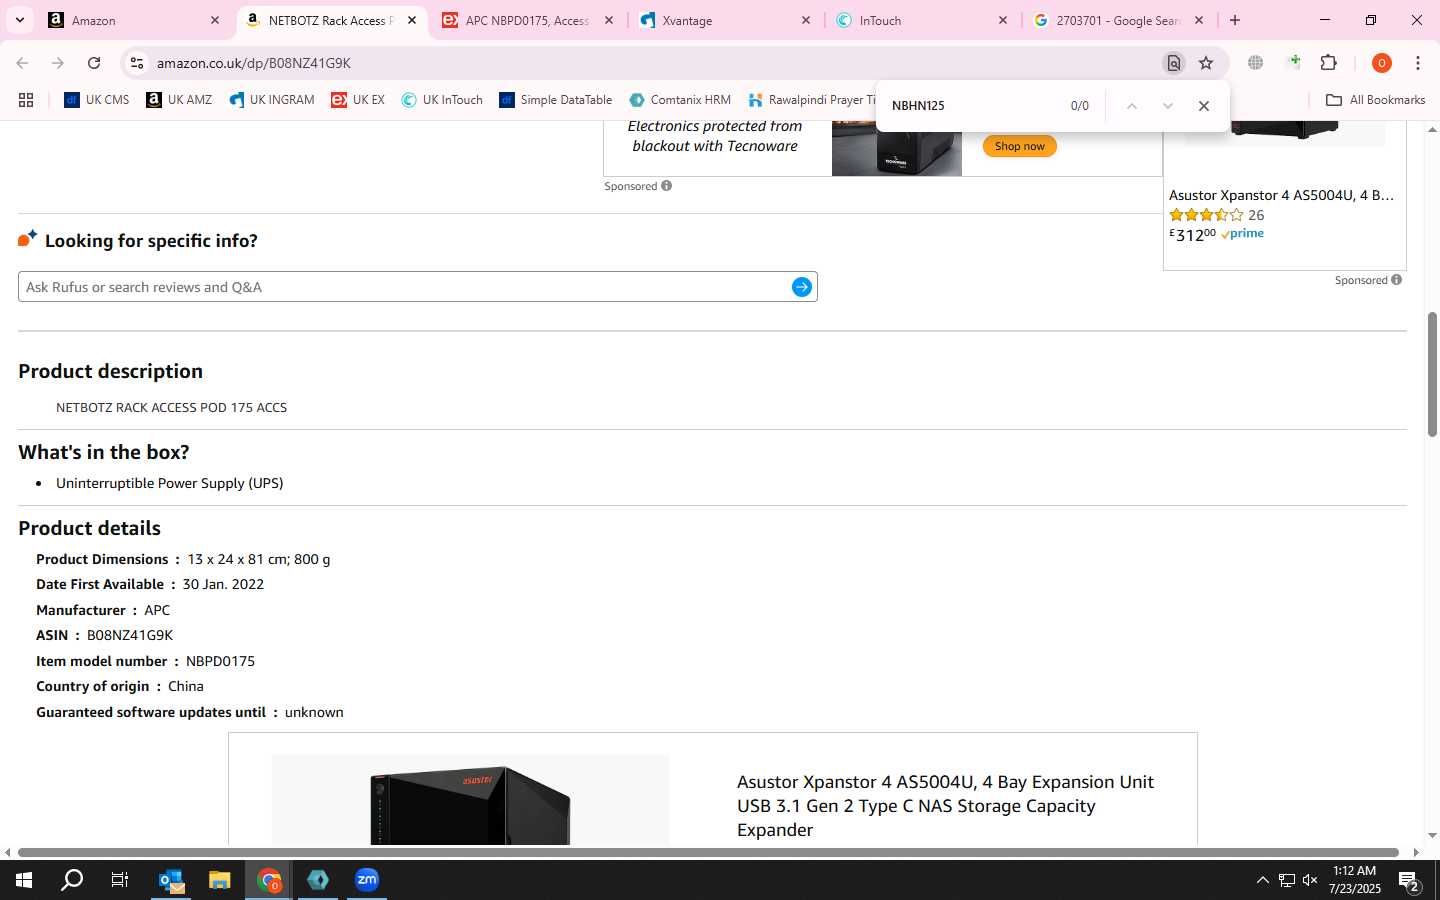The width and height of the screenshot is (1440, 900).
Task: Click the £312.00 price on Asustor card
Action: [x=1192, y=235]
